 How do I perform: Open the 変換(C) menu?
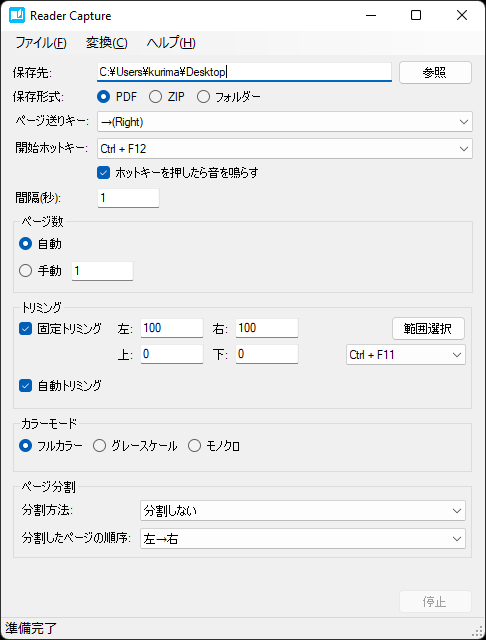tap(107, 43)
